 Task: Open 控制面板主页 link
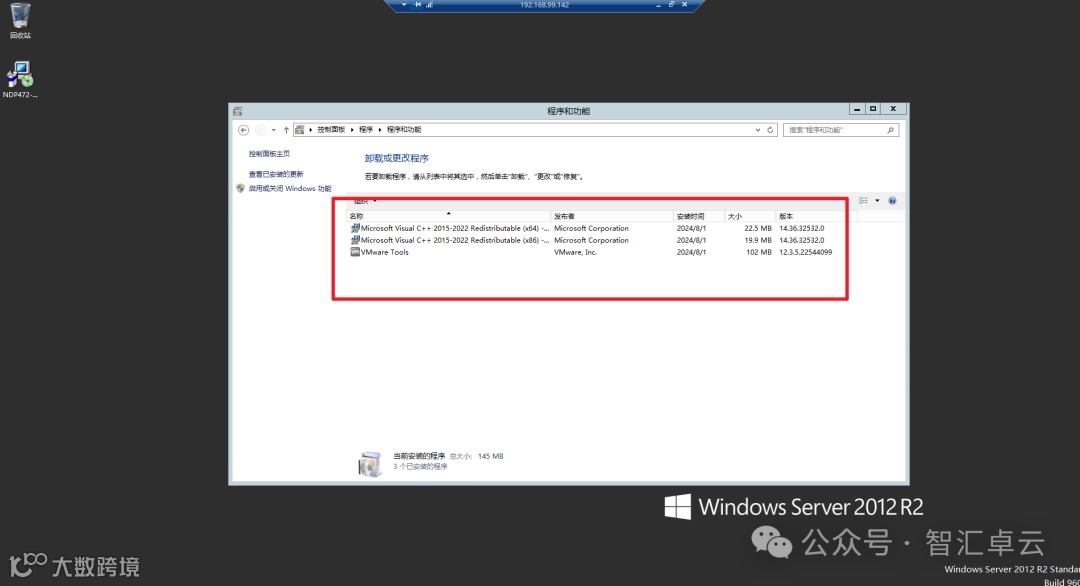point(269,154)
